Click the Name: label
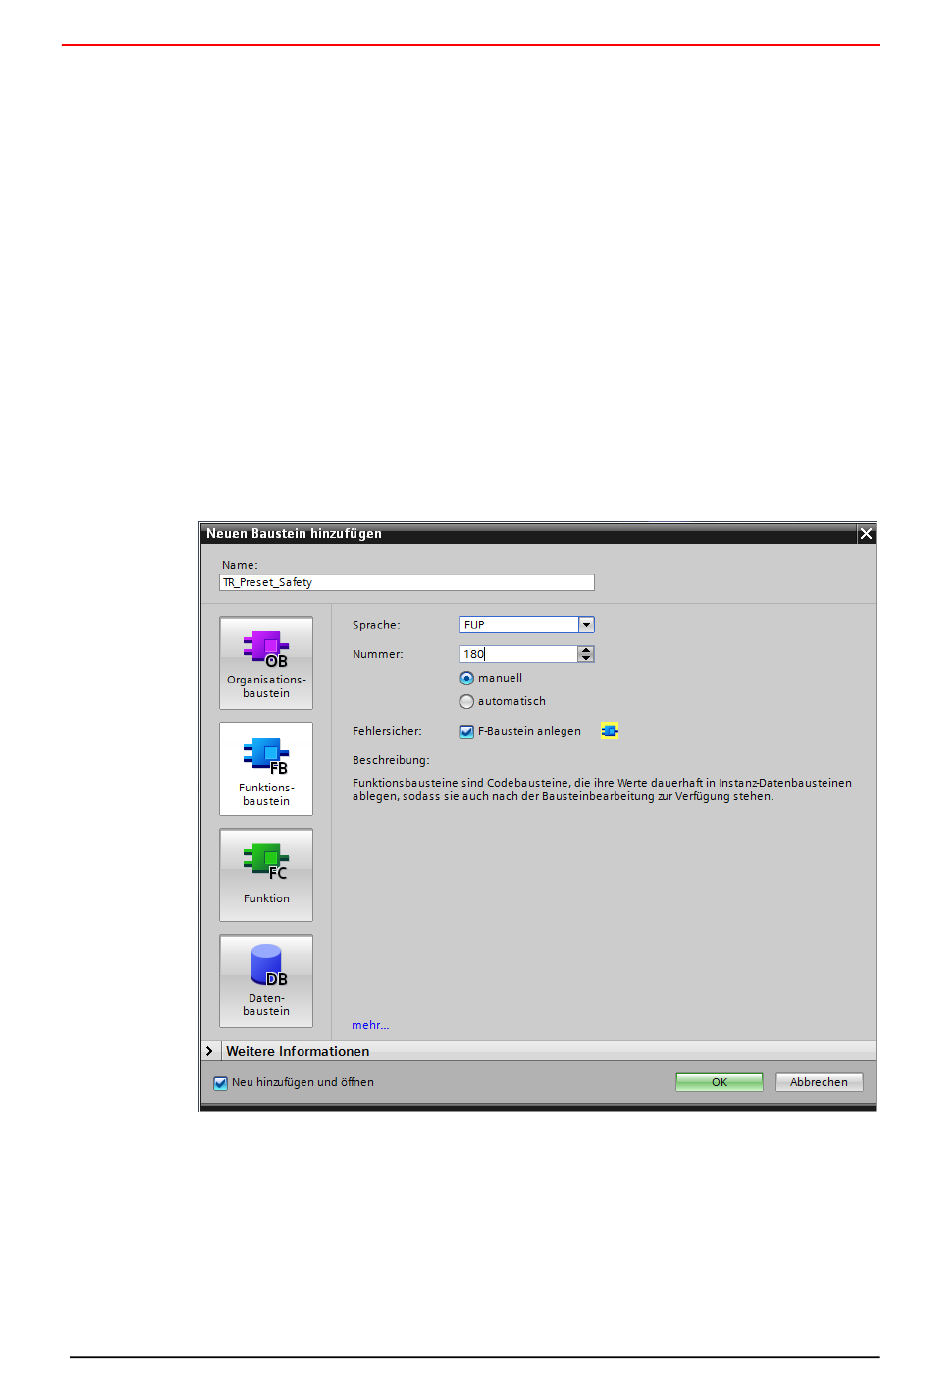950x1387 pixels. click(x=240, y=565)
